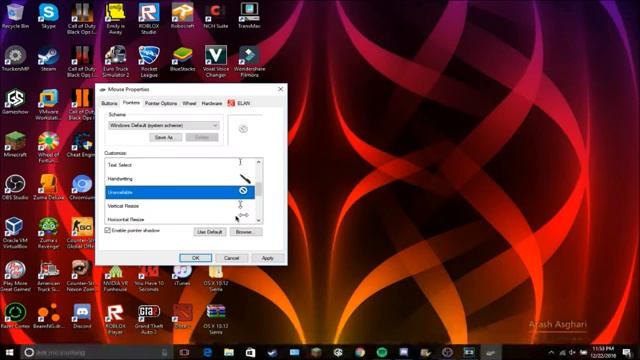
Task: Select the OBS Studio desktop shortcut
Action: click(x=15, y=187)
